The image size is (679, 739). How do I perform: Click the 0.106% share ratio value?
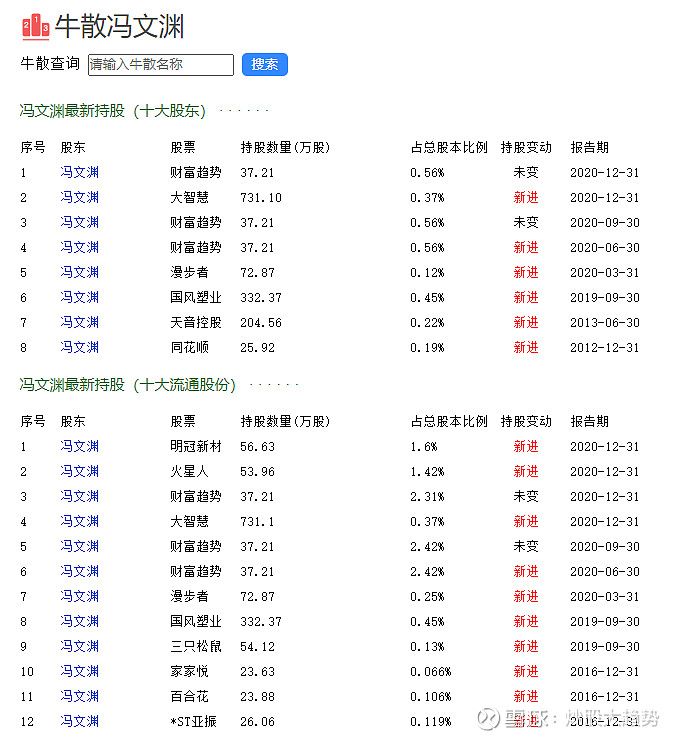pyautogui.click(x=431, y=697)
